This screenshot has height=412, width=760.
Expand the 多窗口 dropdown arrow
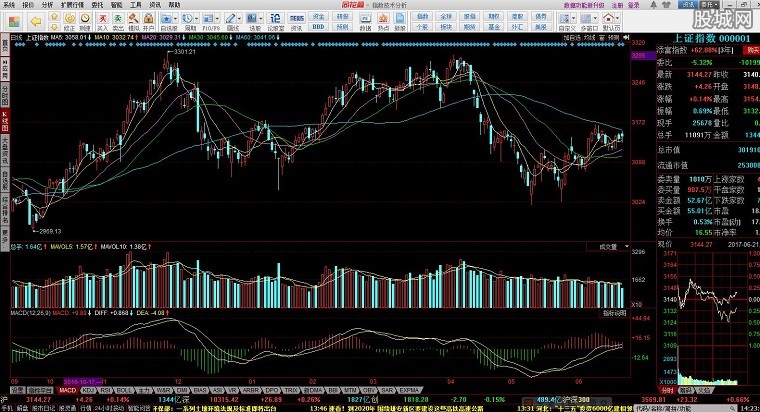click(x=596, y=18)
